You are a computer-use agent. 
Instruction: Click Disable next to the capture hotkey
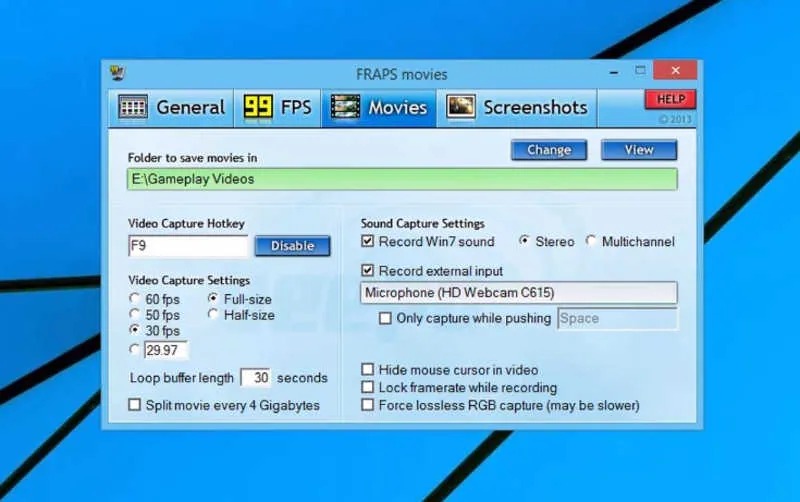292,246
